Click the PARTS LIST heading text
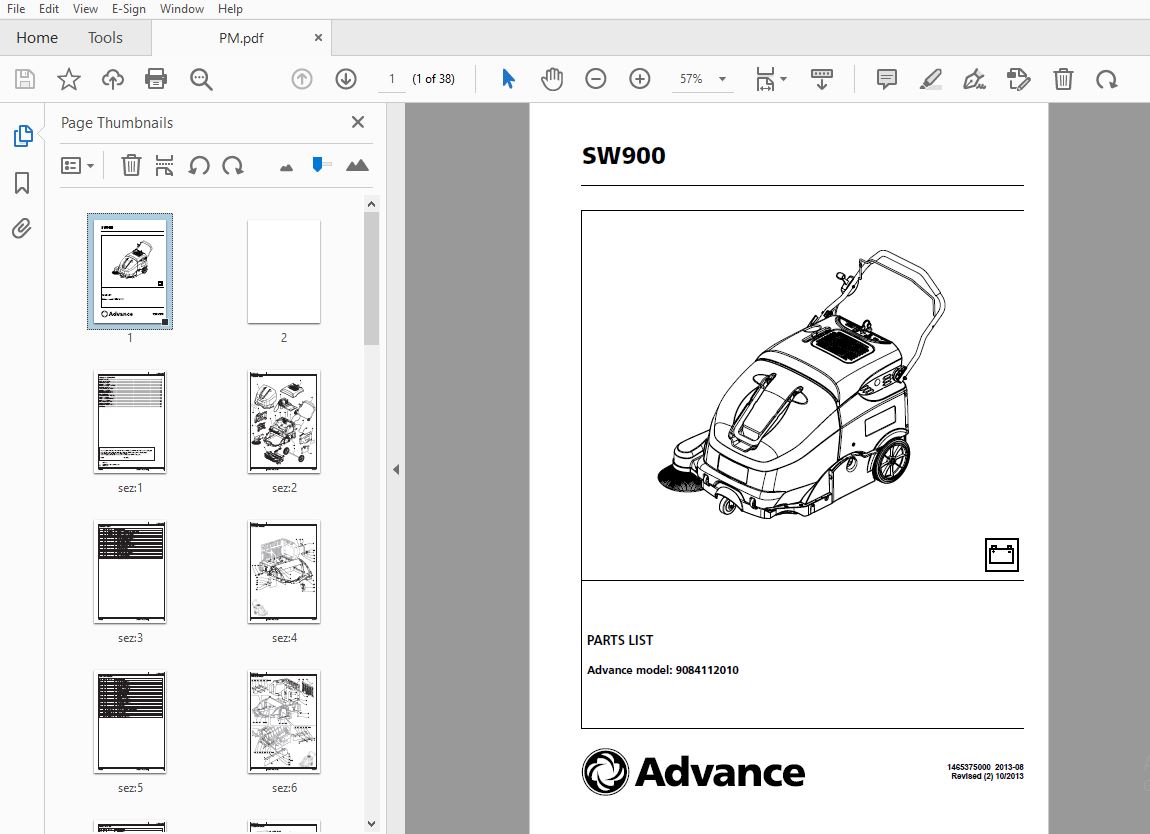 [x=620, y=640]
